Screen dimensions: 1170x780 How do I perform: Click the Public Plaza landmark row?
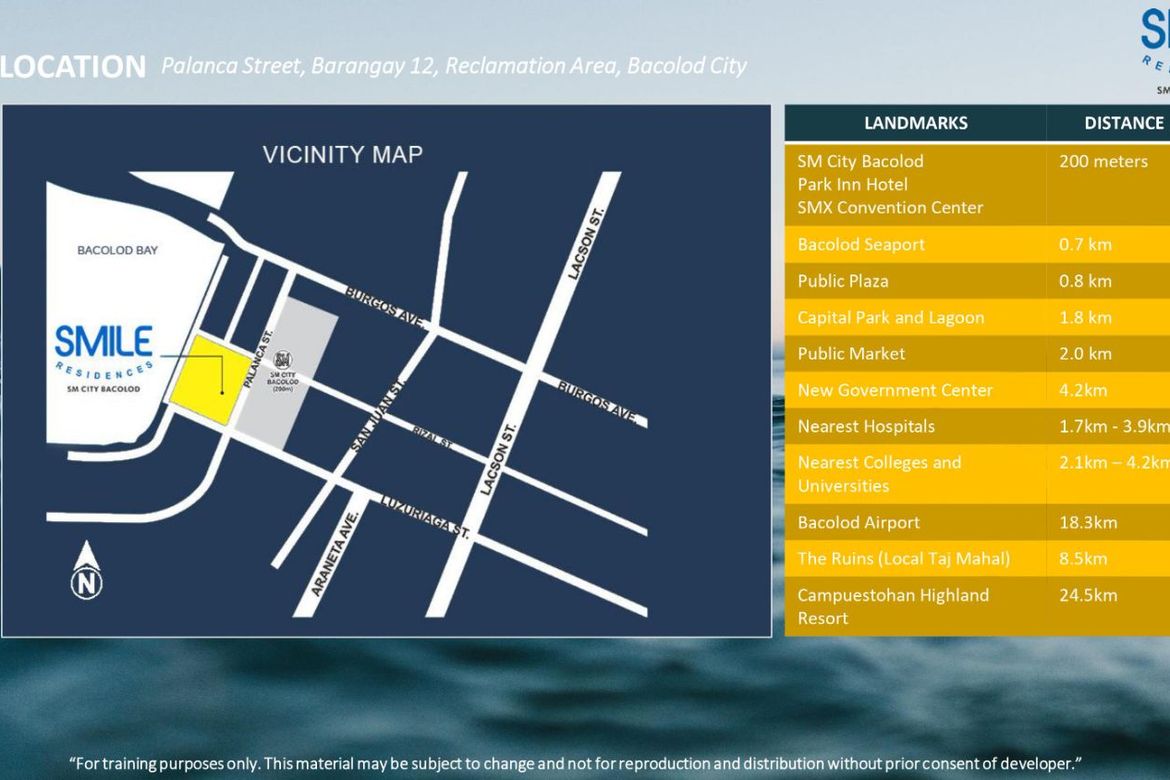[977, 281]
